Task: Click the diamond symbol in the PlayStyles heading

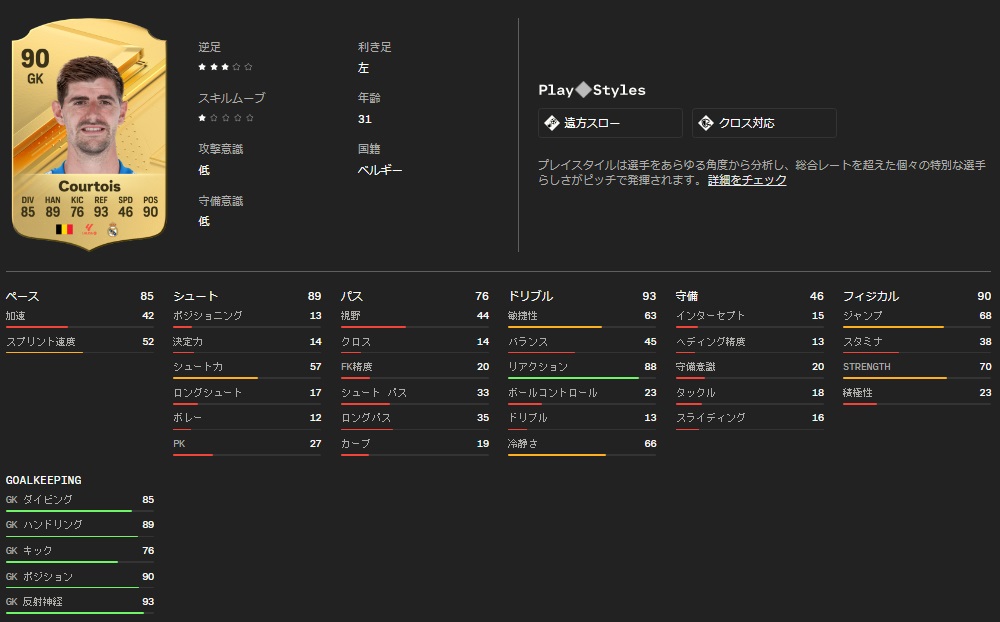Action: click(583, 90)
